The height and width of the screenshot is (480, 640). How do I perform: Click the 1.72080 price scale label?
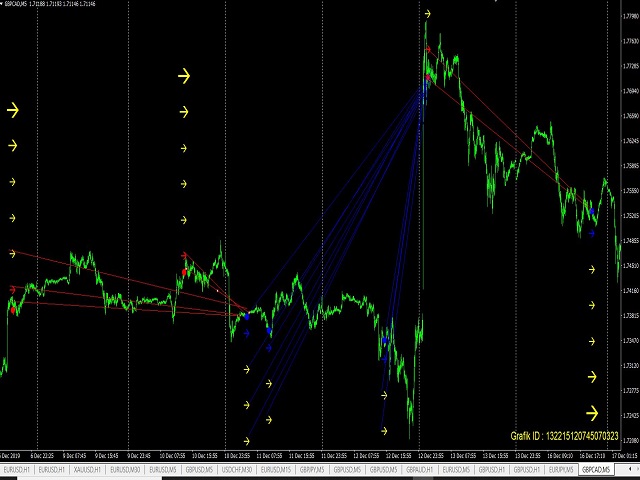pos(630,441)
